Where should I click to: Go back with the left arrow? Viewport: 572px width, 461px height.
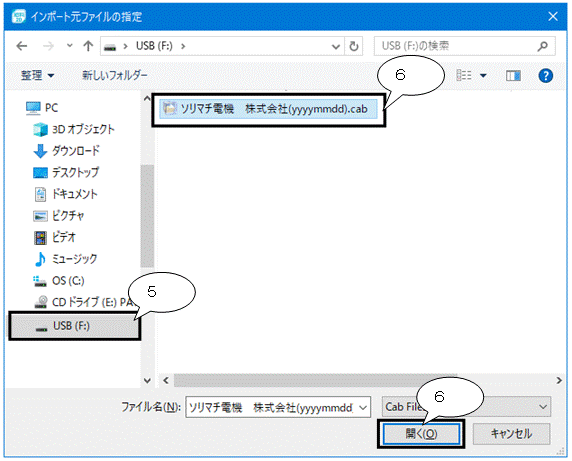[x=22, y=46]
